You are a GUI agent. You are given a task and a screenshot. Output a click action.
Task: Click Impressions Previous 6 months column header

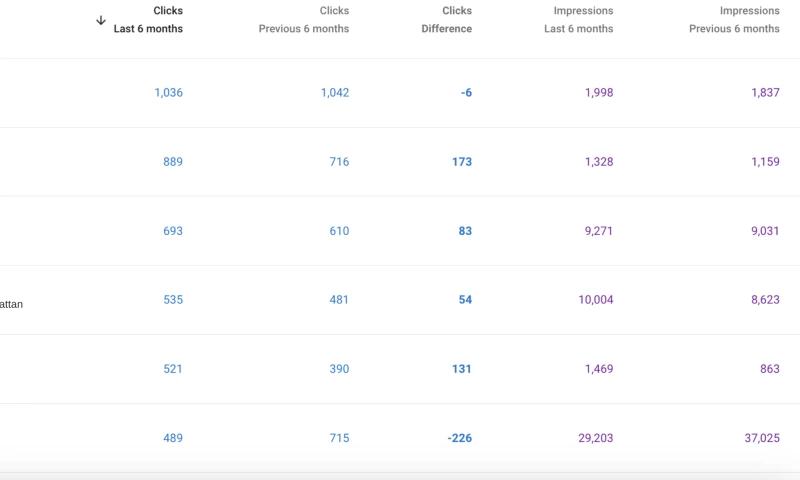(x=734, y=20)
